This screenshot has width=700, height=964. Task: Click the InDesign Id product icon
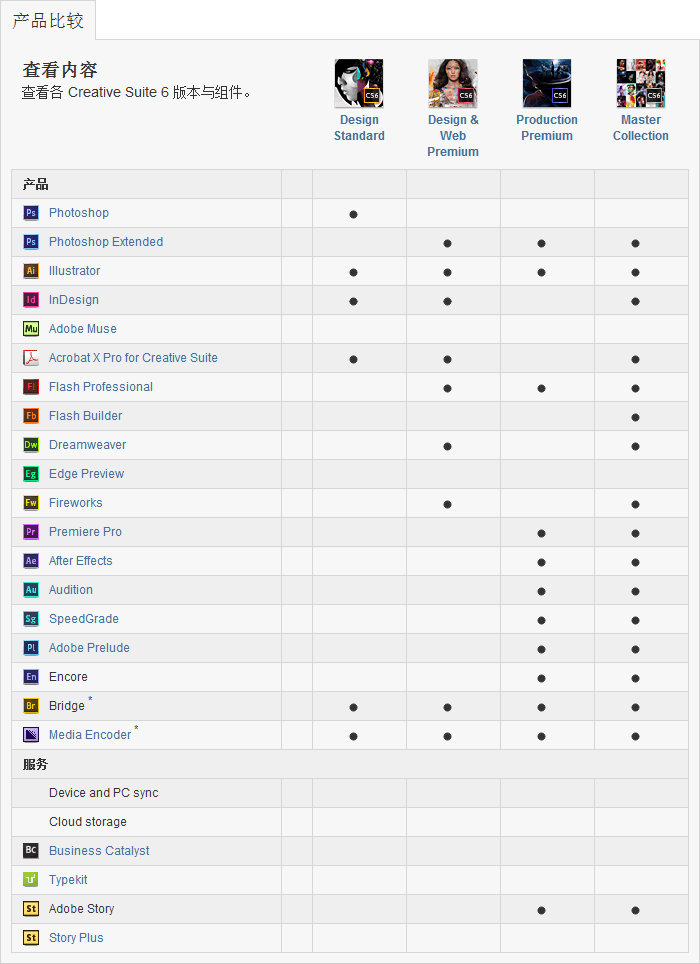[x=31, y=300]
